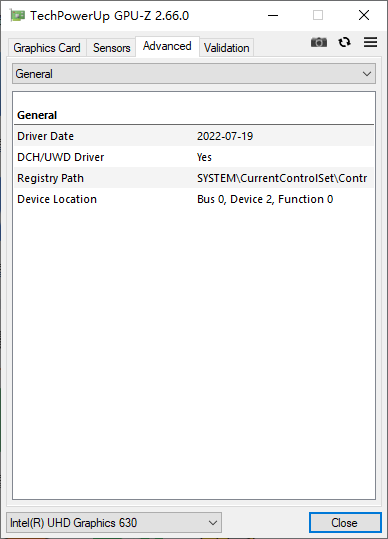Click the Yes value for DCH/UWD Driver

point(204,157)
